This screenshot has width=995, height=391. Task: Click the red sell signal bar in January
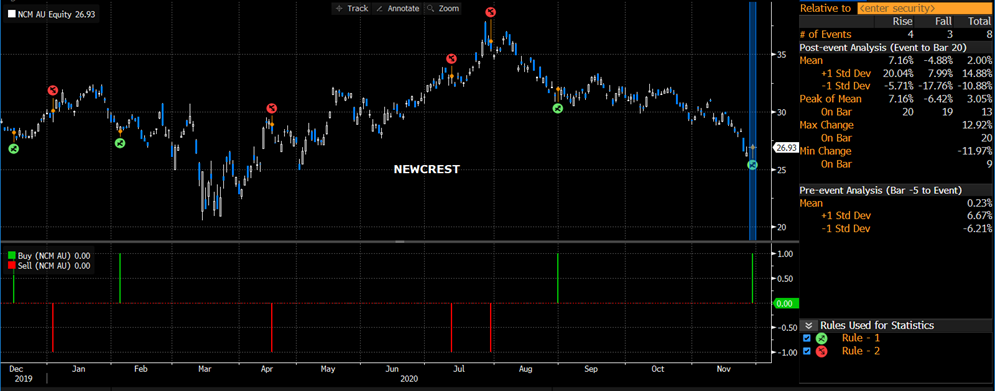pos(53,328)
